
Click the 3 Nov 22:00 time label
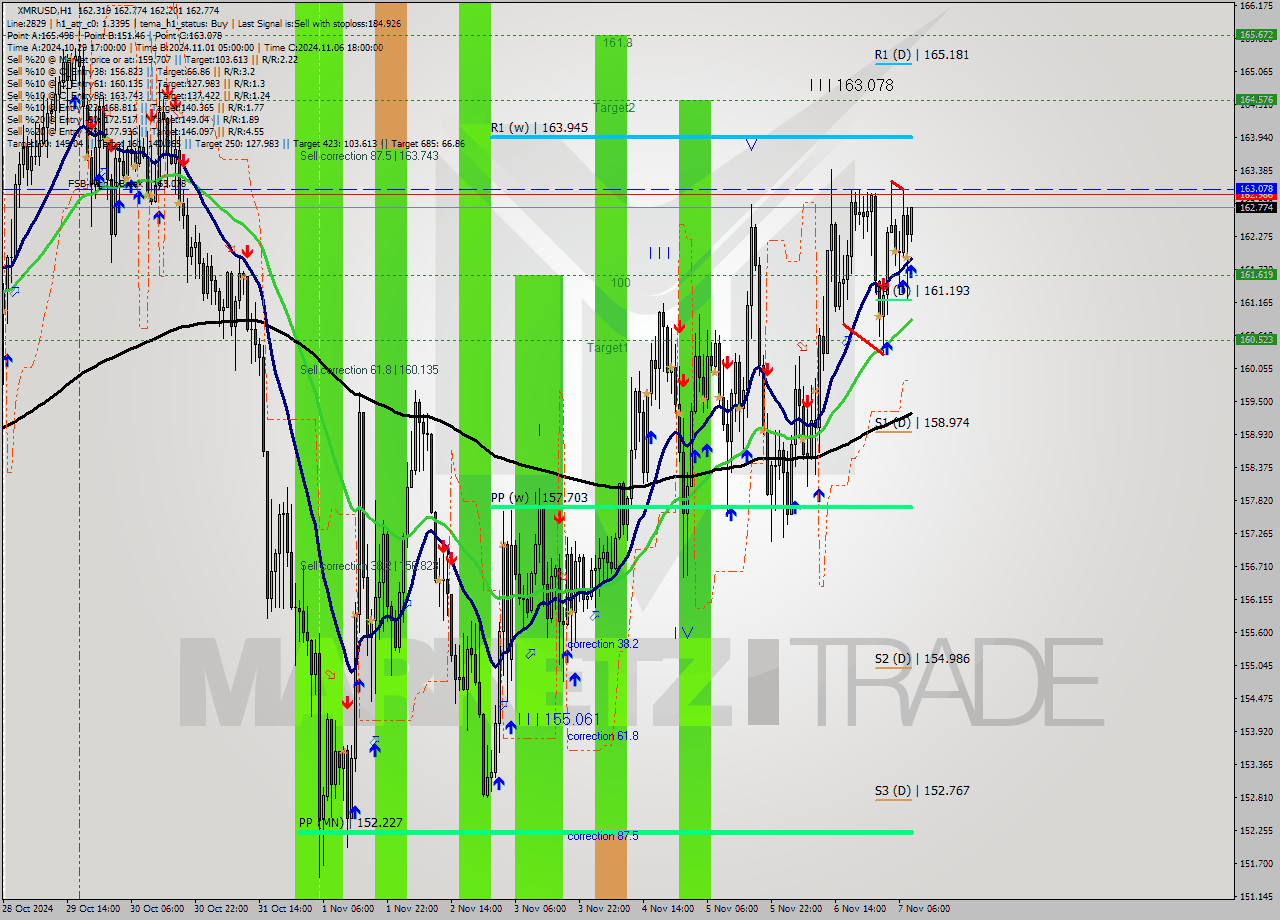point(605,909)
